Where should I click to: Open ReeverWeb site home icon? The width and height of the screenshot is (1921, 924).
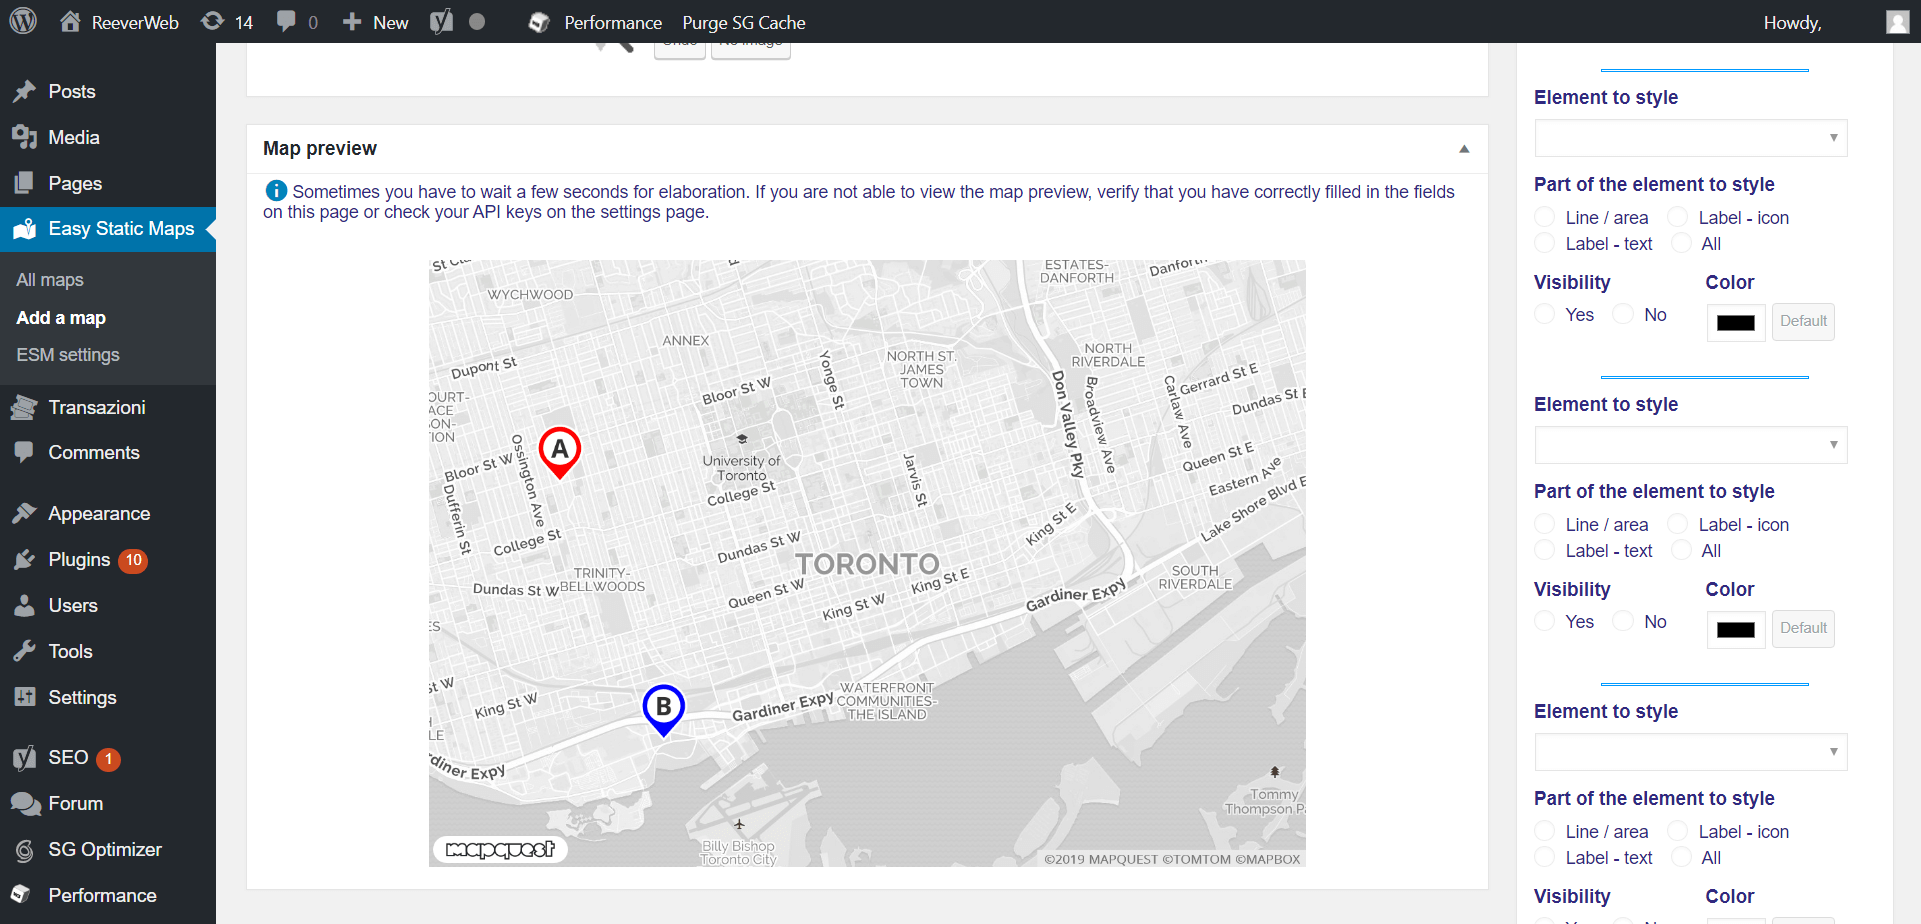(x=70, y=21)
